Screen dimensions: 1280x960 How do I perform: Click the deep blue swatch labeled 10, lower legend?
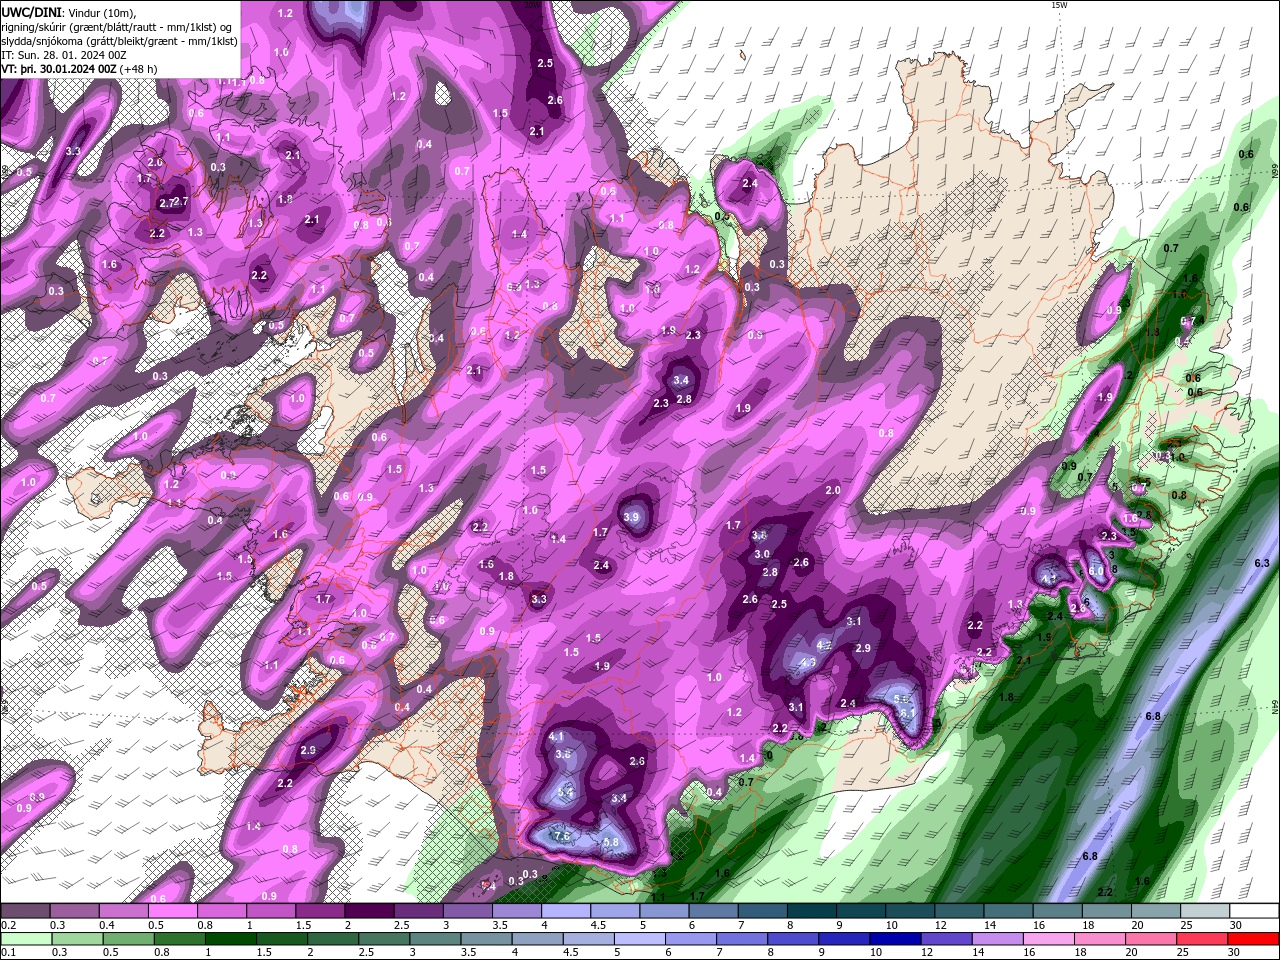894,939
